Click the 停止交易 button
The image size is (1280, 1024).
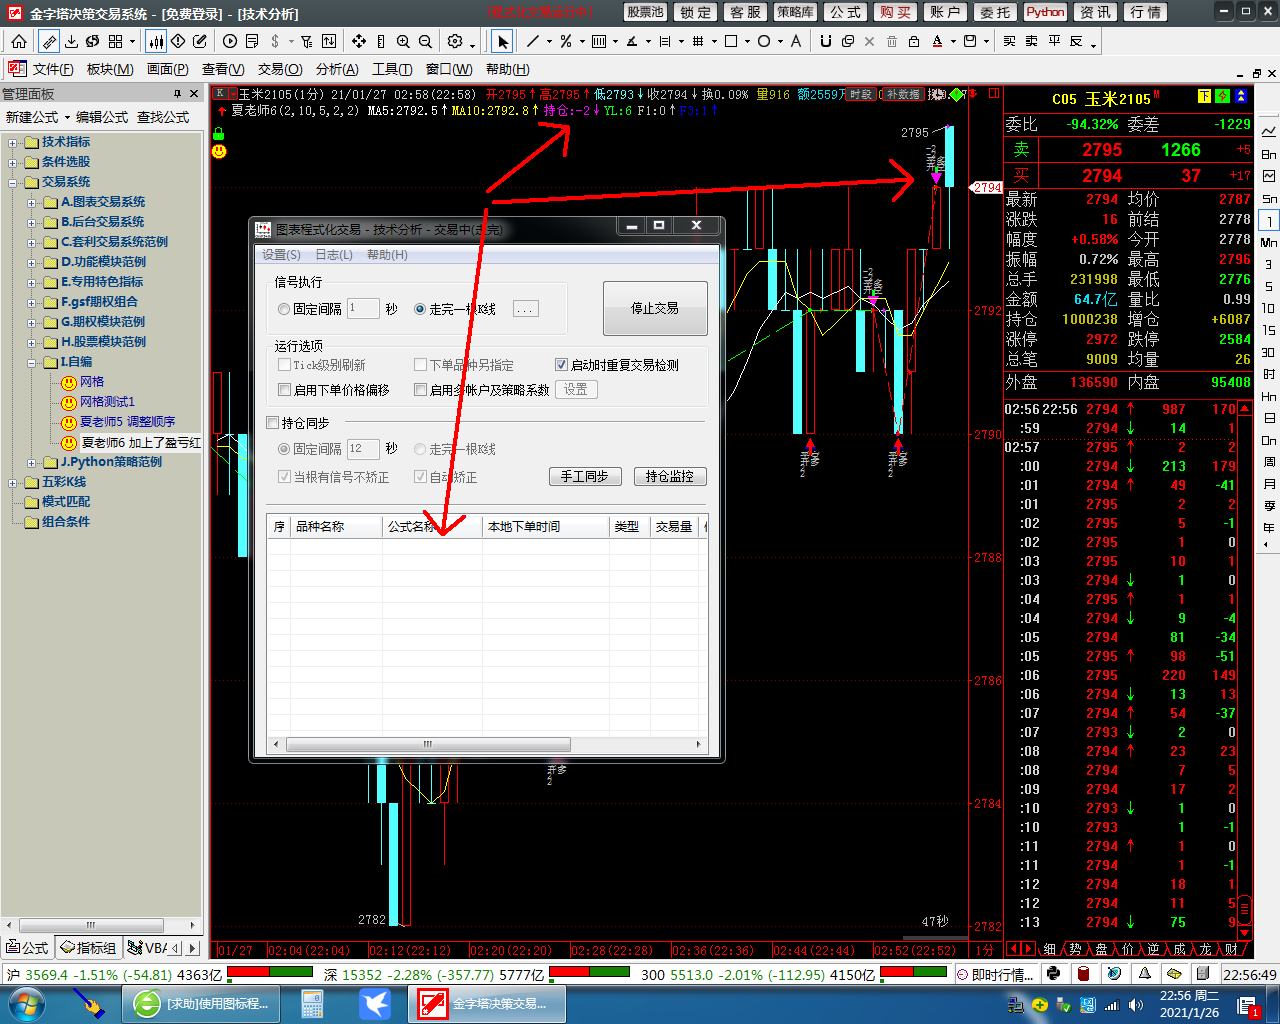point(655,308)
